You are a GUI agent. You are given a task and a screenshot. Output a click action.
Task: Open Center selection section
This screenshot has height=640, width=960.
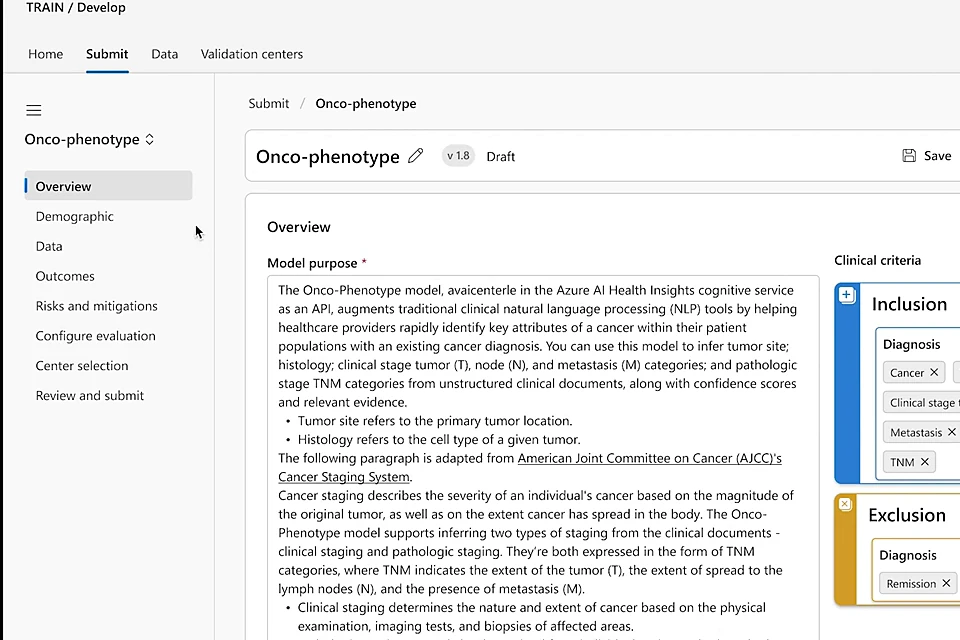click(82, 366)
